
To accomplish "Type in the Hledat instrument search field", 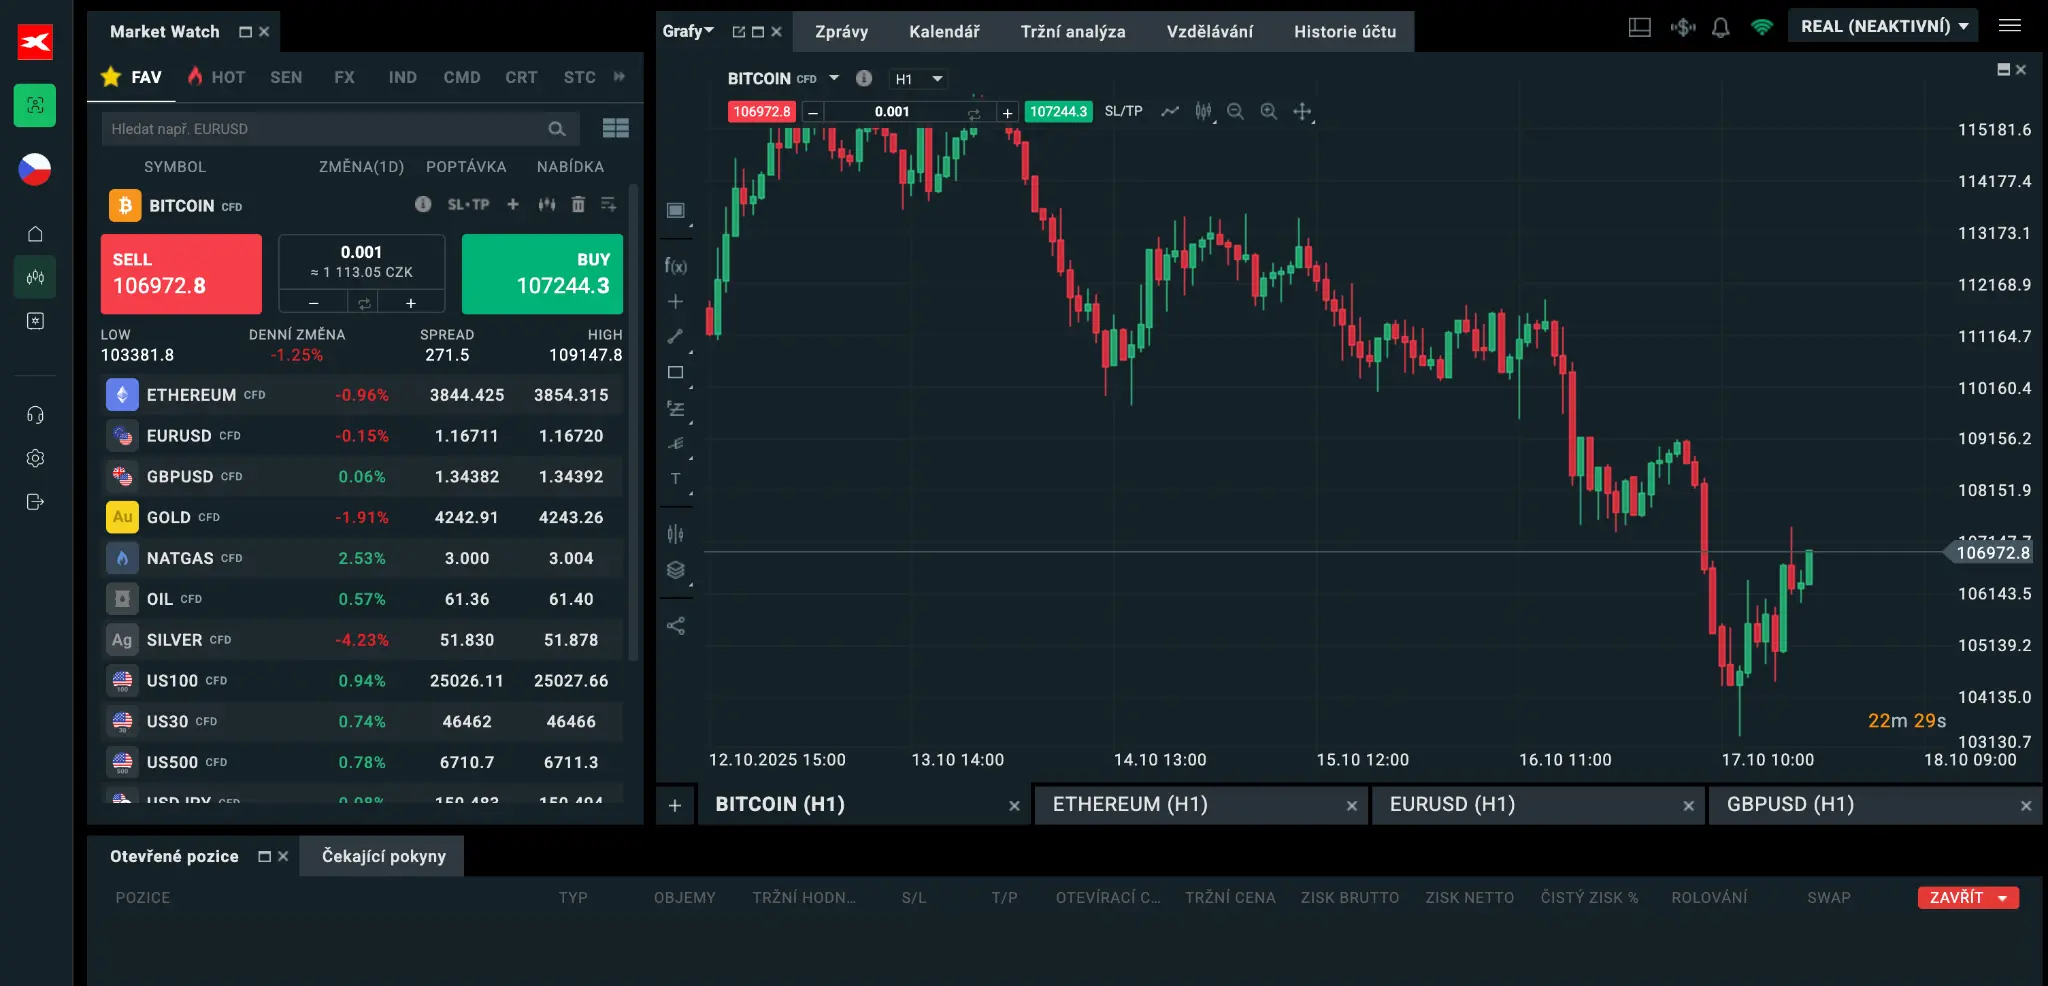I will click(330, 128).
